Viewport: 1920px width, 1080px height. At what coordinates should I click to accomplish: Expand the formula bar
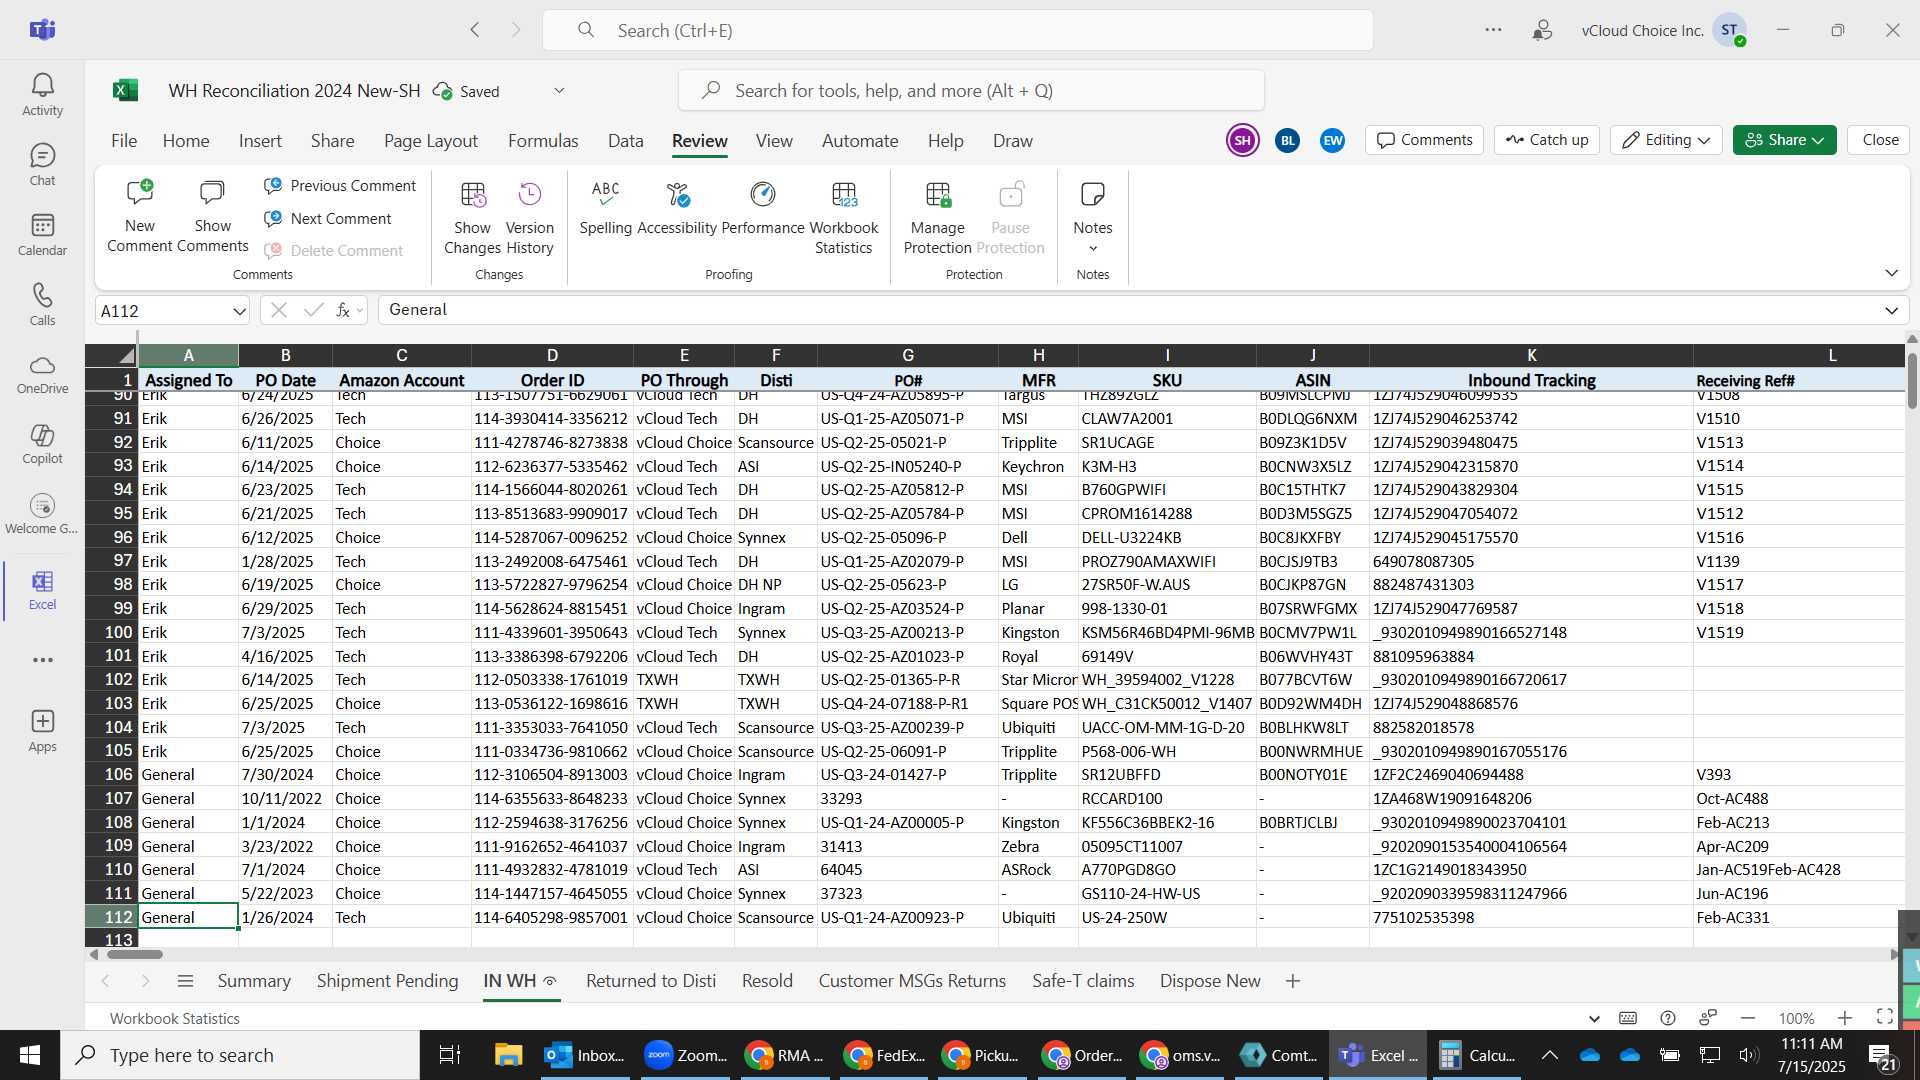(1891, 310)
